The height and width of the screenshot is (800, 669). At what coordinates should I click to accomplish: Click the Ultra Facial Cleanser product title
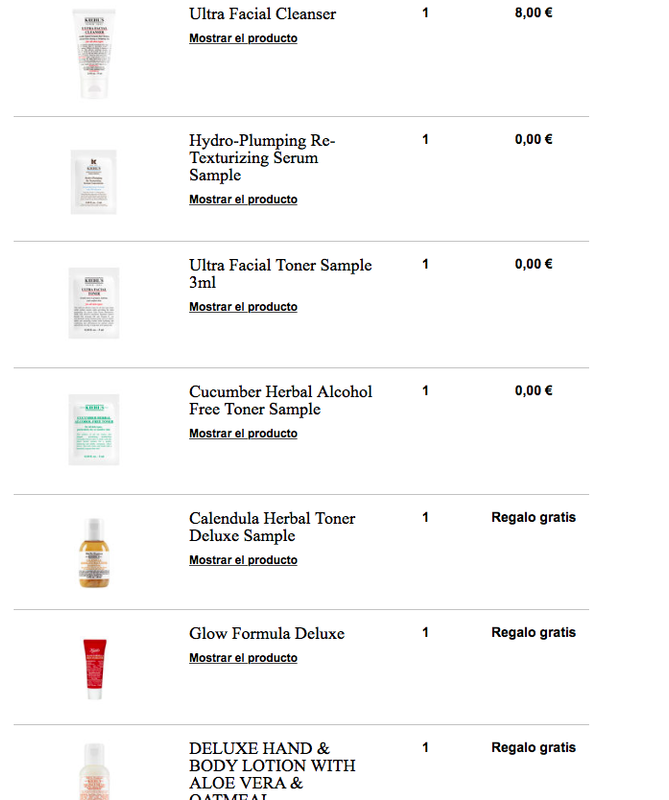pos(262,14)
